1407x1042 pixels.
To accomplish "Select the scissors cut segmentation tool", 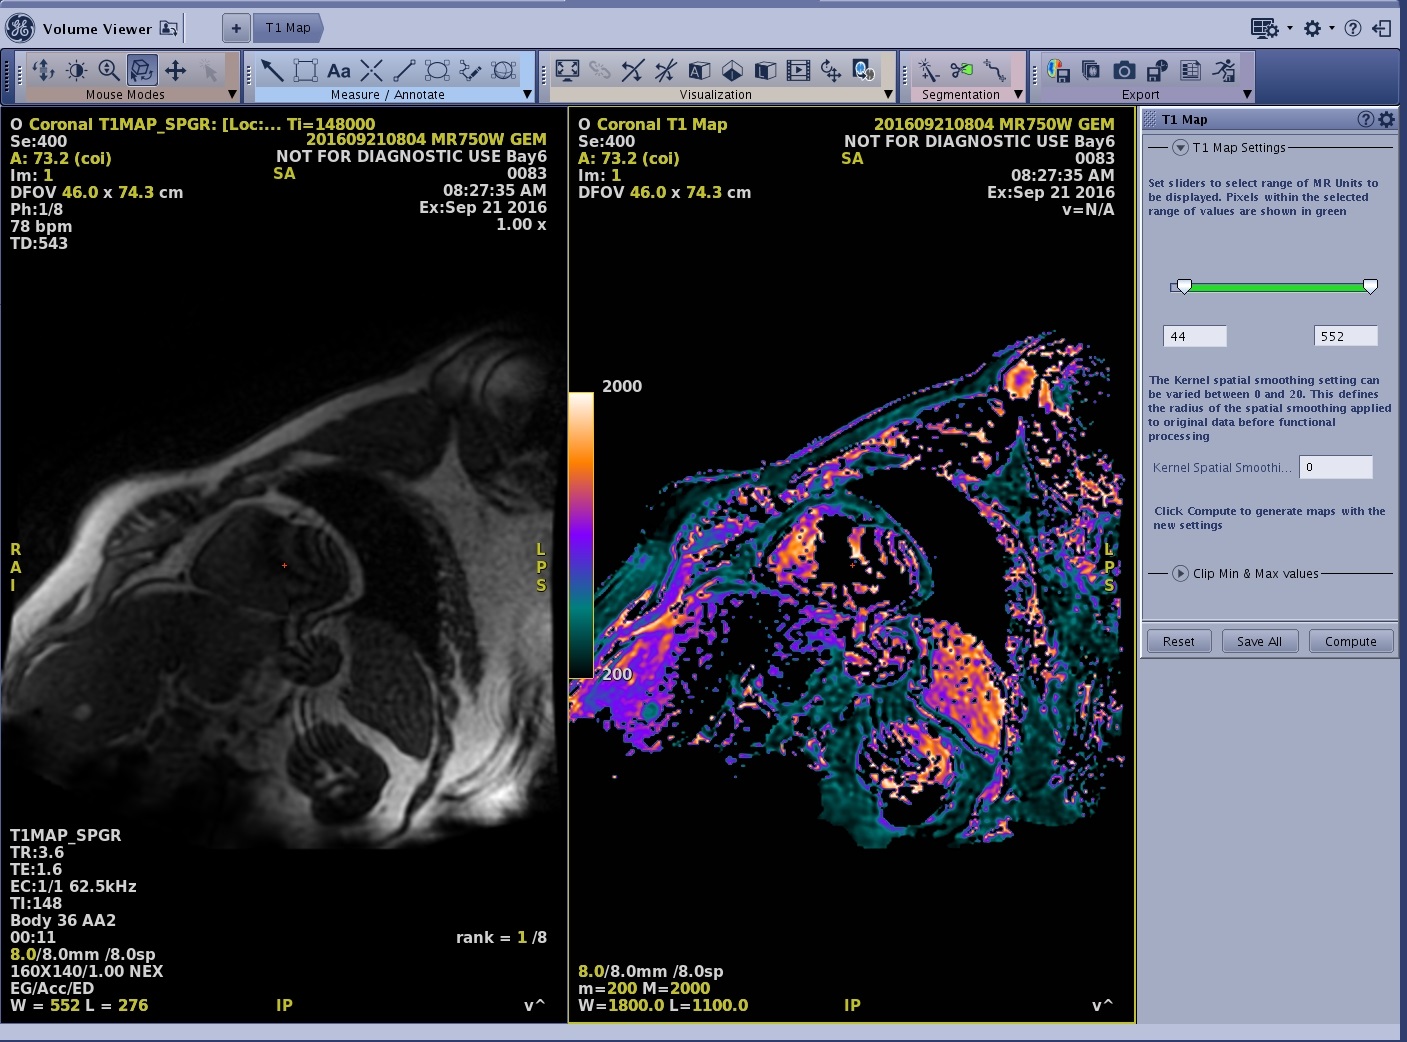I will click(x=961, y=70).
